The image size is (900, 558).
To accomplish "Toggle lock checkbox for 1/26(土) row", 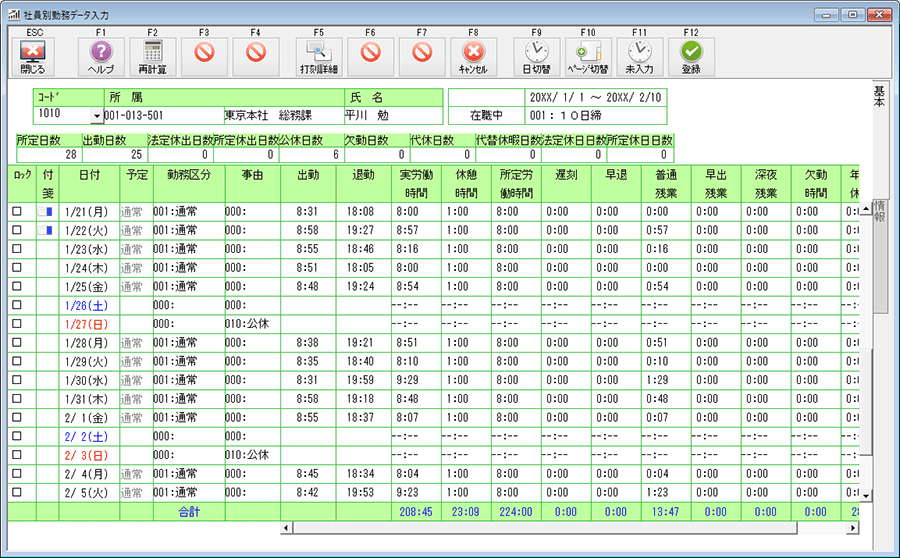I will coord(17,305).
